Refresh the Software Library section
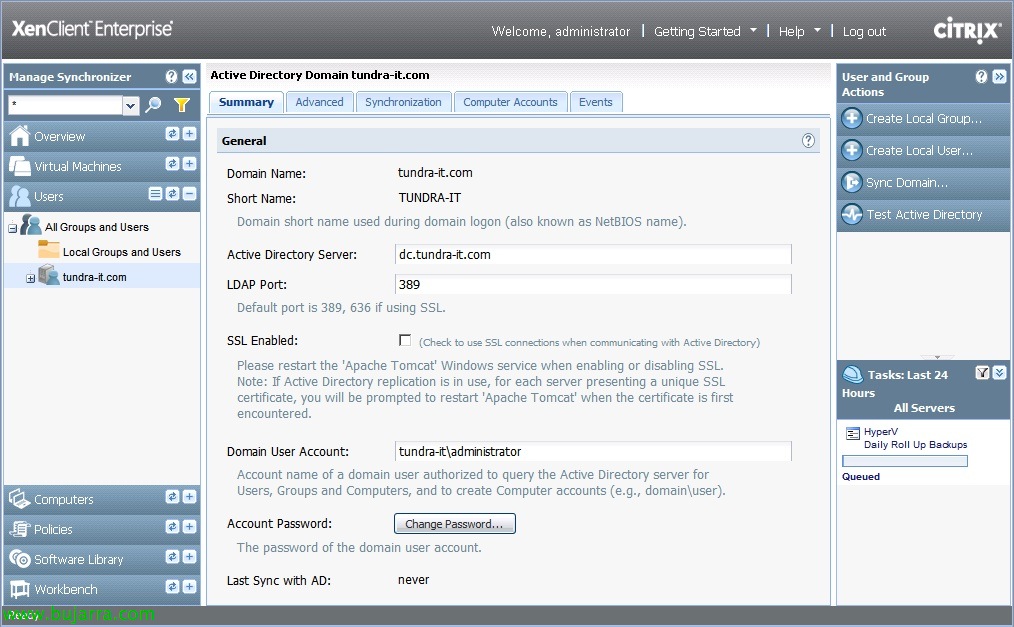Screen dimensions: 1014x627 click(172, 557)
